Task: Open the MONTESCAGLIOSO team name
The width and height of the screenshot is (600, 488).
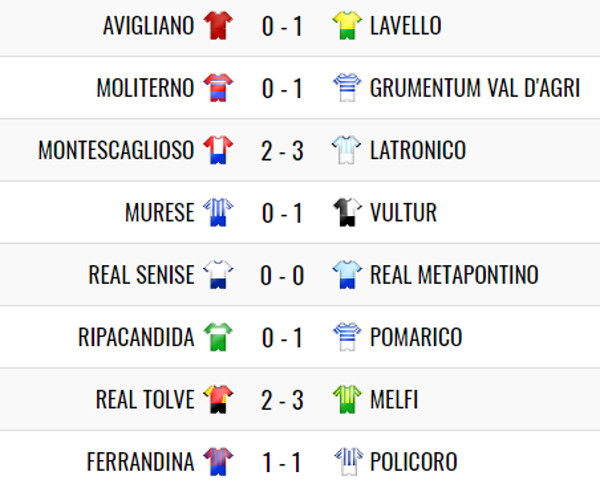Action: click(116, 150)
